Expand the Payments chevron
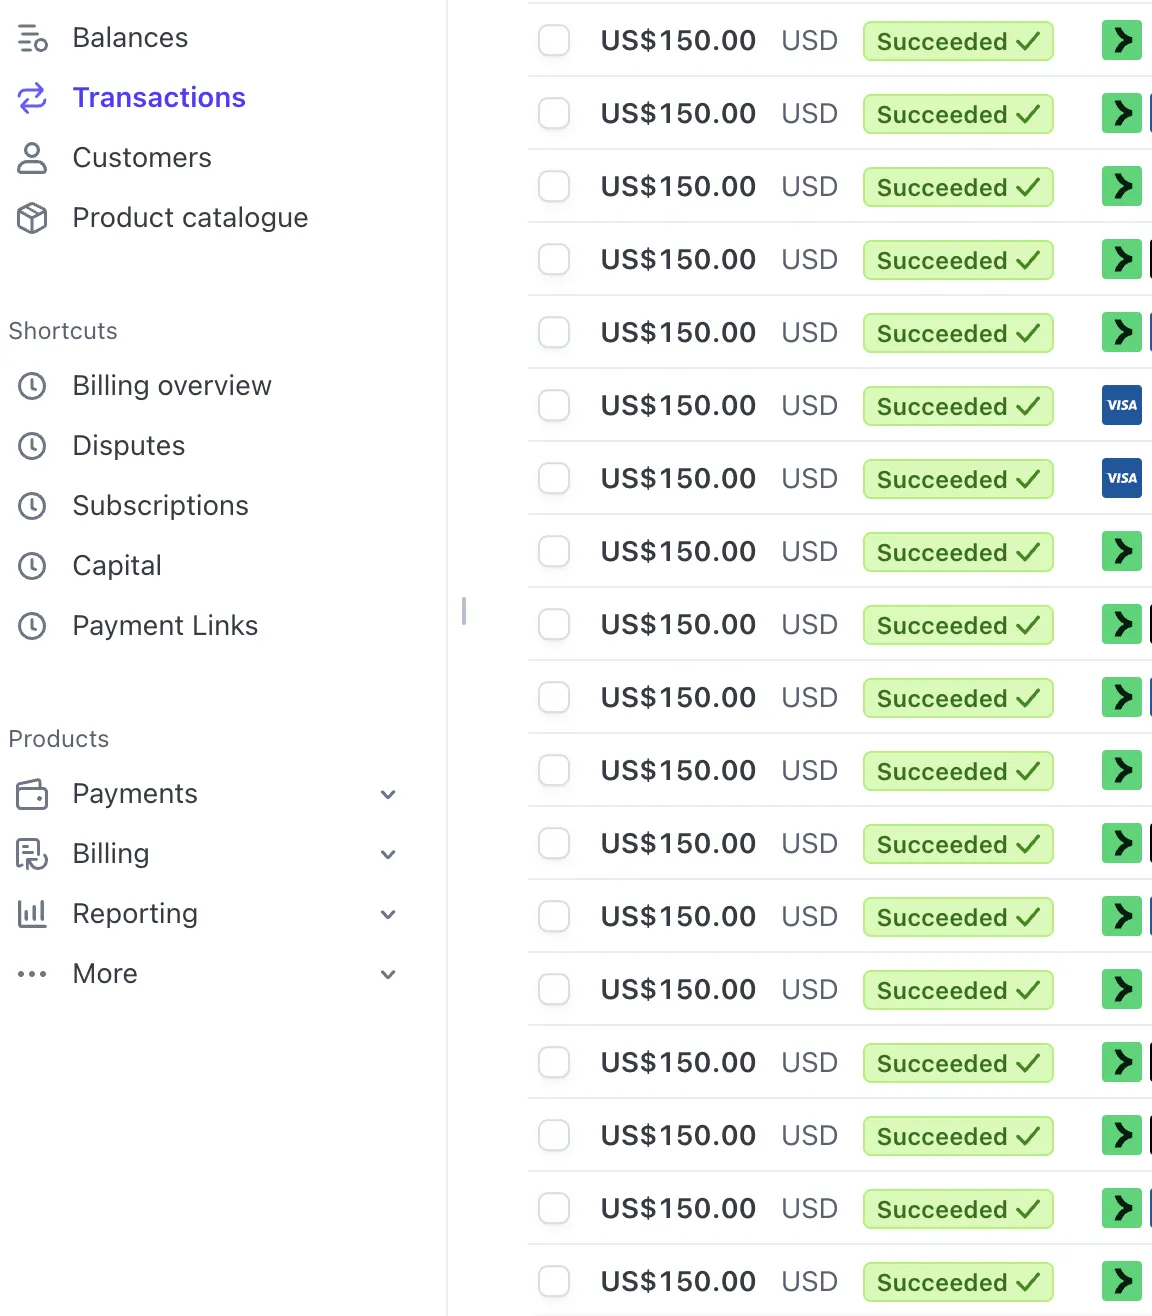This screenshot has height=1316, width=1152. click(x=388, y=795)
